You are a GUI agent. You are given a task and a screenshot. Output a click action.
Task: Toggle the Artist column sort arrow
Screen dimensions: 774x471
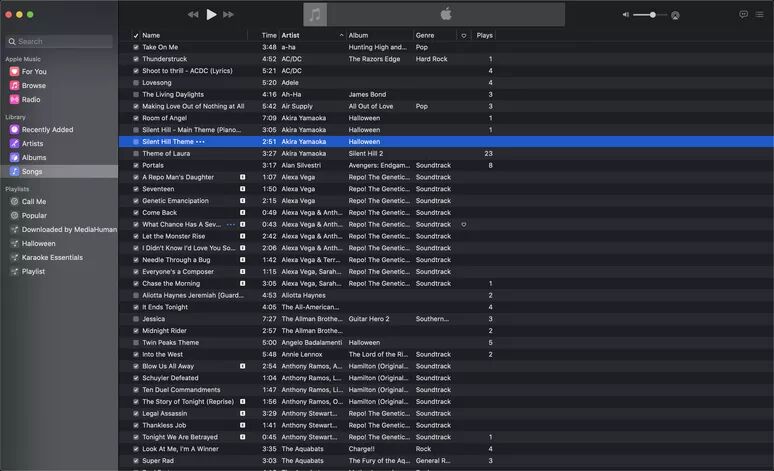pos(341,36)
